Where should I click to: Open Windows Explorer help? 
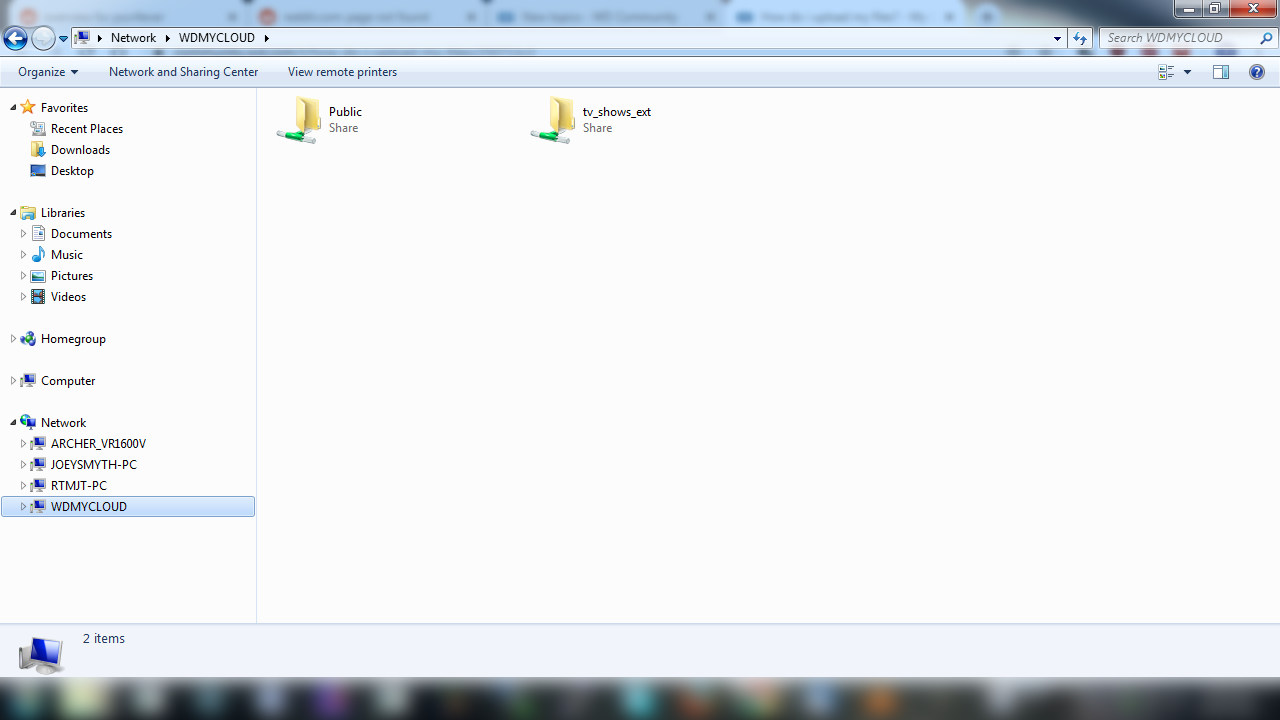tap(1257, 71)
